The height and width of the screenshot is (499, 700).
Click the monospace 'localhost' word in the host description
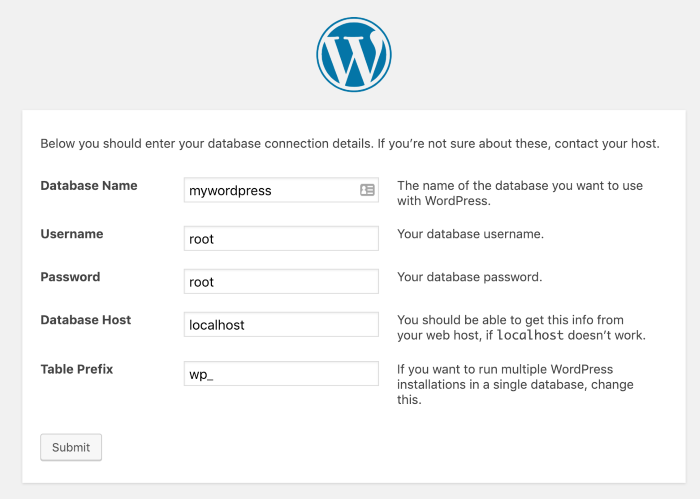click(530, 335)
